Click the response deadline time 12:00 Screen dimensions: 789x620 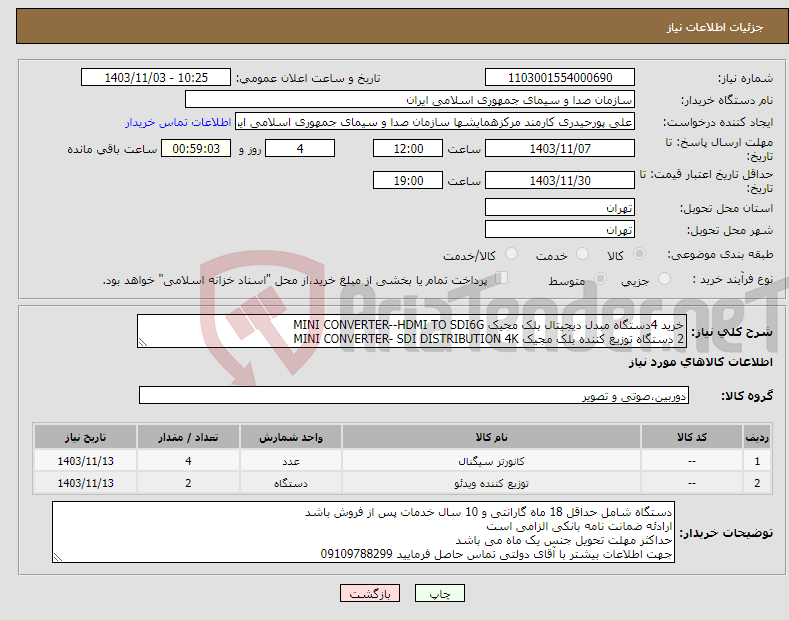click(x=408, y=148)
